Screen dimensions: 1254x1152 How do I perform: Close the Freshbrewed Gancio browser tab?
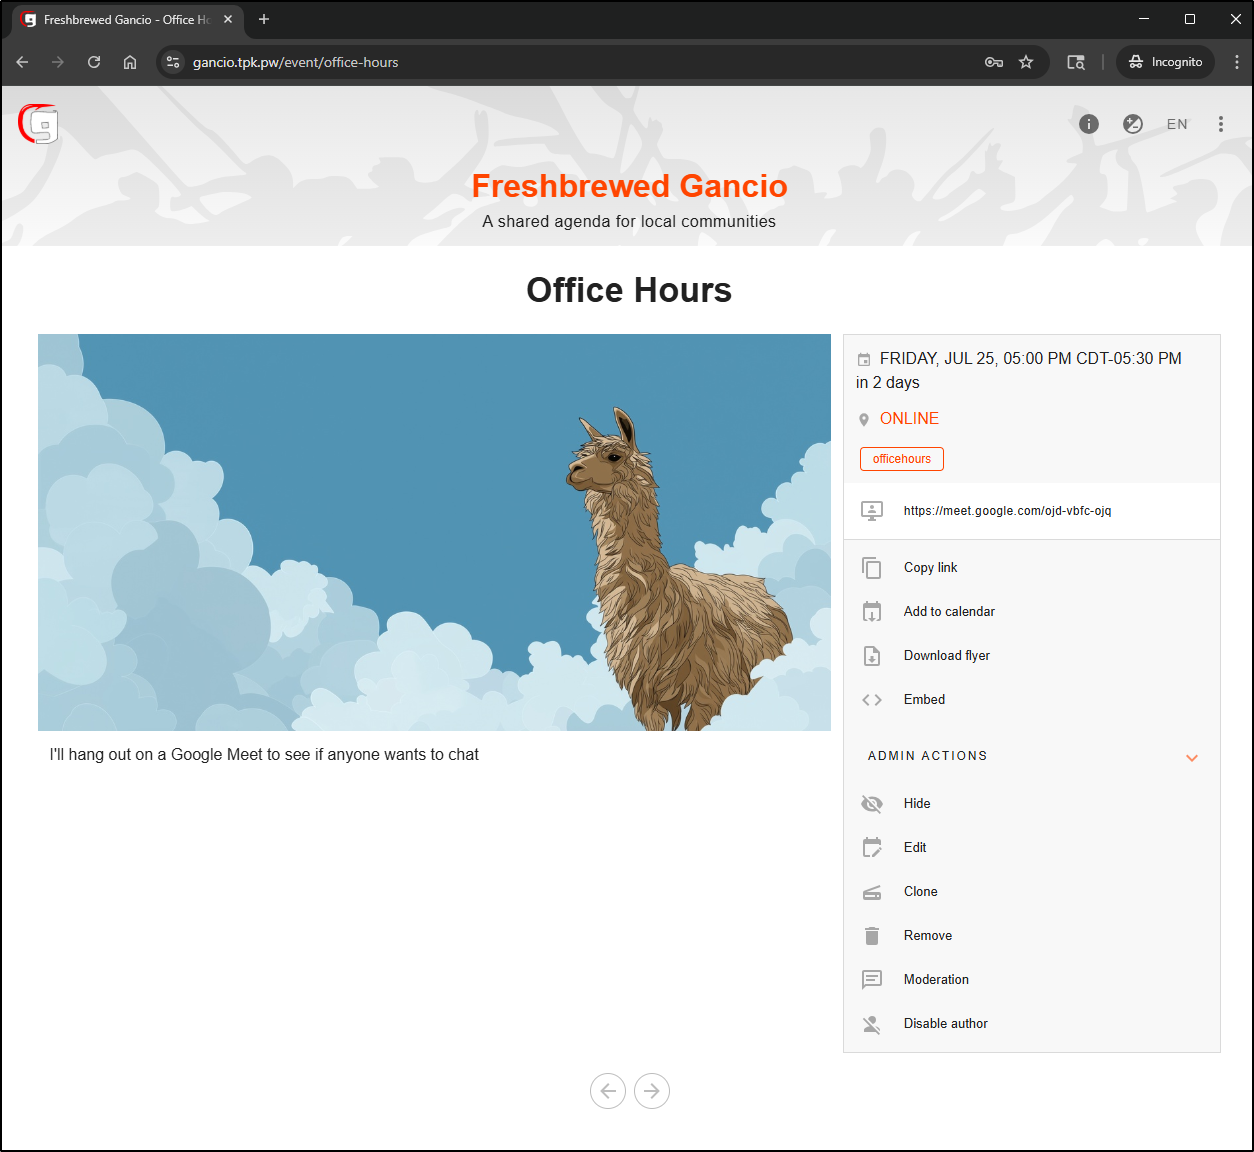(x=228, y=19)
